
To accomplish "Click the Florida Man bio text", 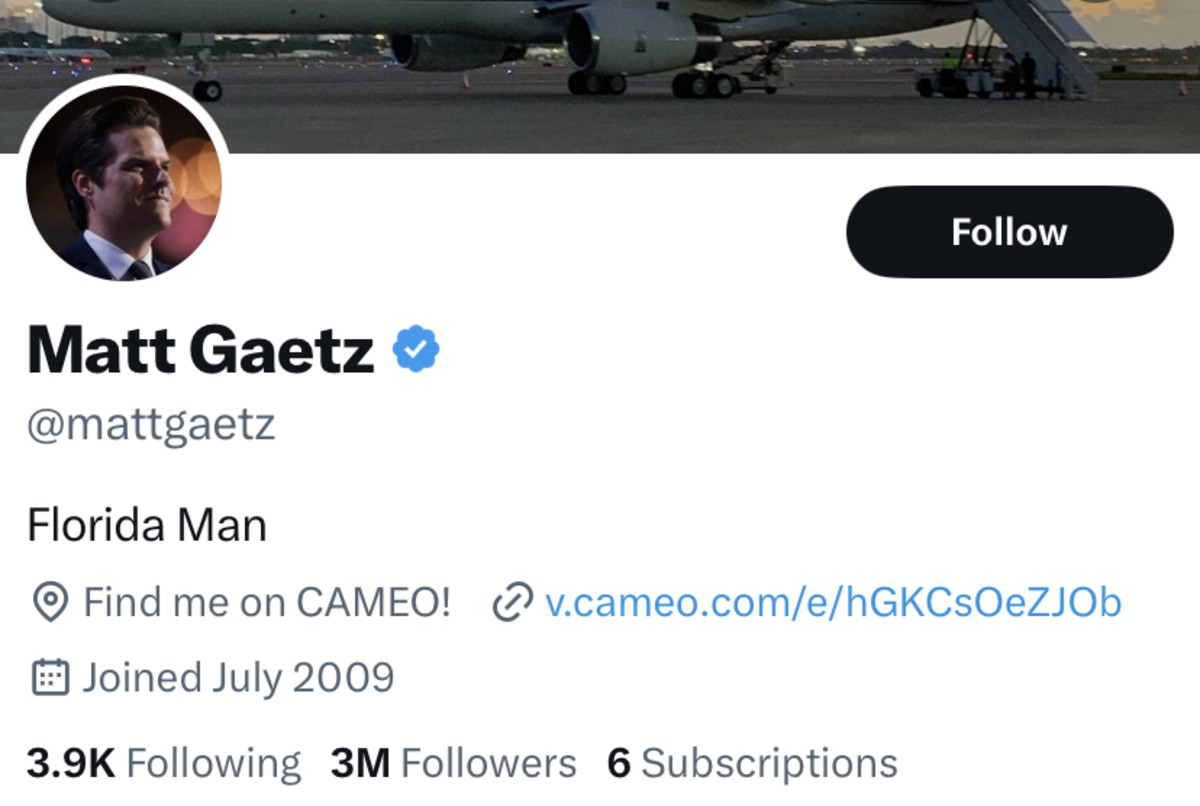I will 147,524.
